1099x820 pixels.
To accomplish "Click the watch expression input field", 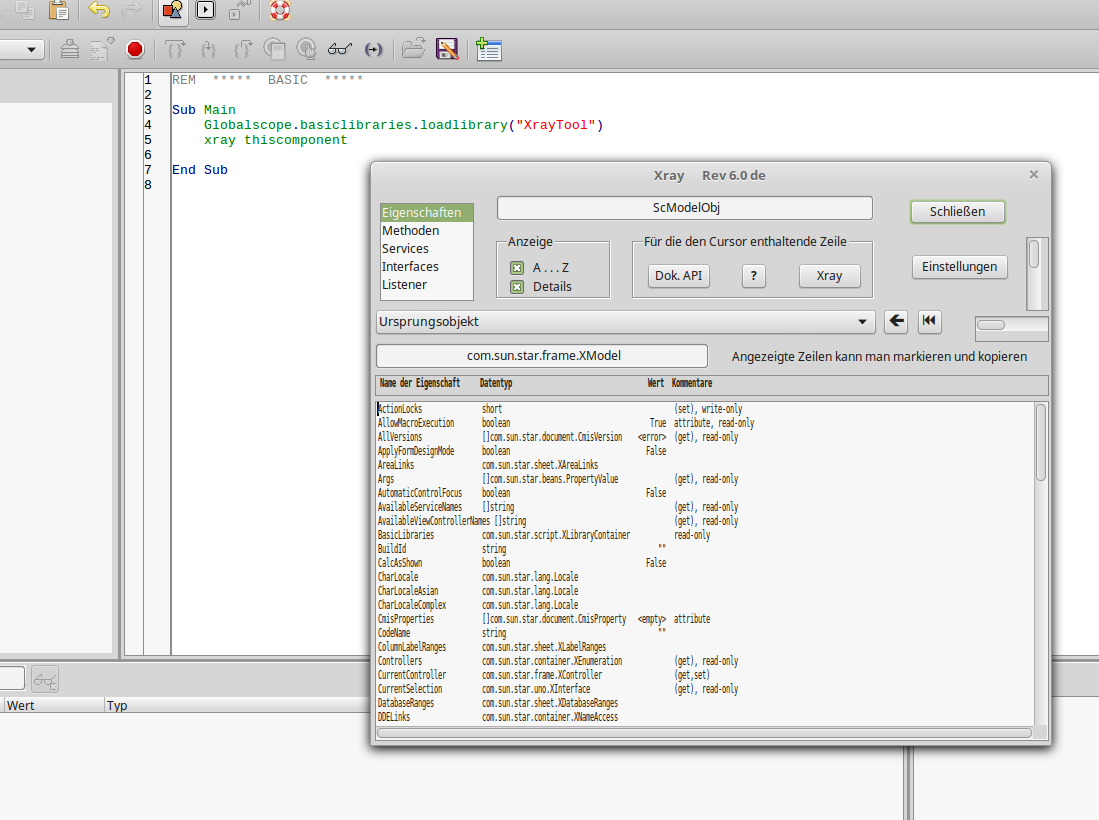I will tap(12, 678).
